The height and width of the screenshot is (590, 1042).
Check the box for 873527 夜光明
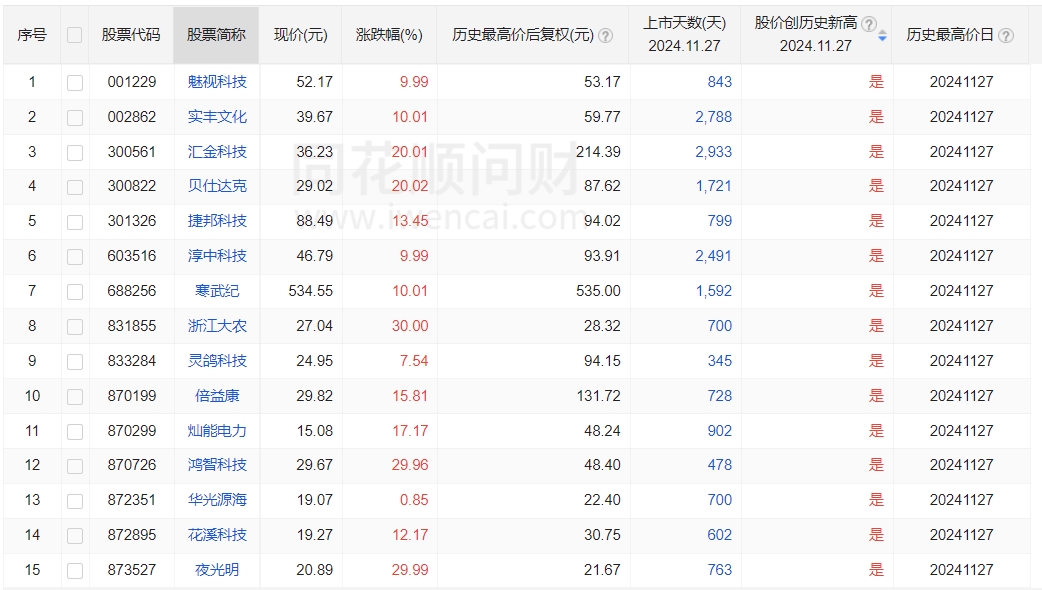75,571
